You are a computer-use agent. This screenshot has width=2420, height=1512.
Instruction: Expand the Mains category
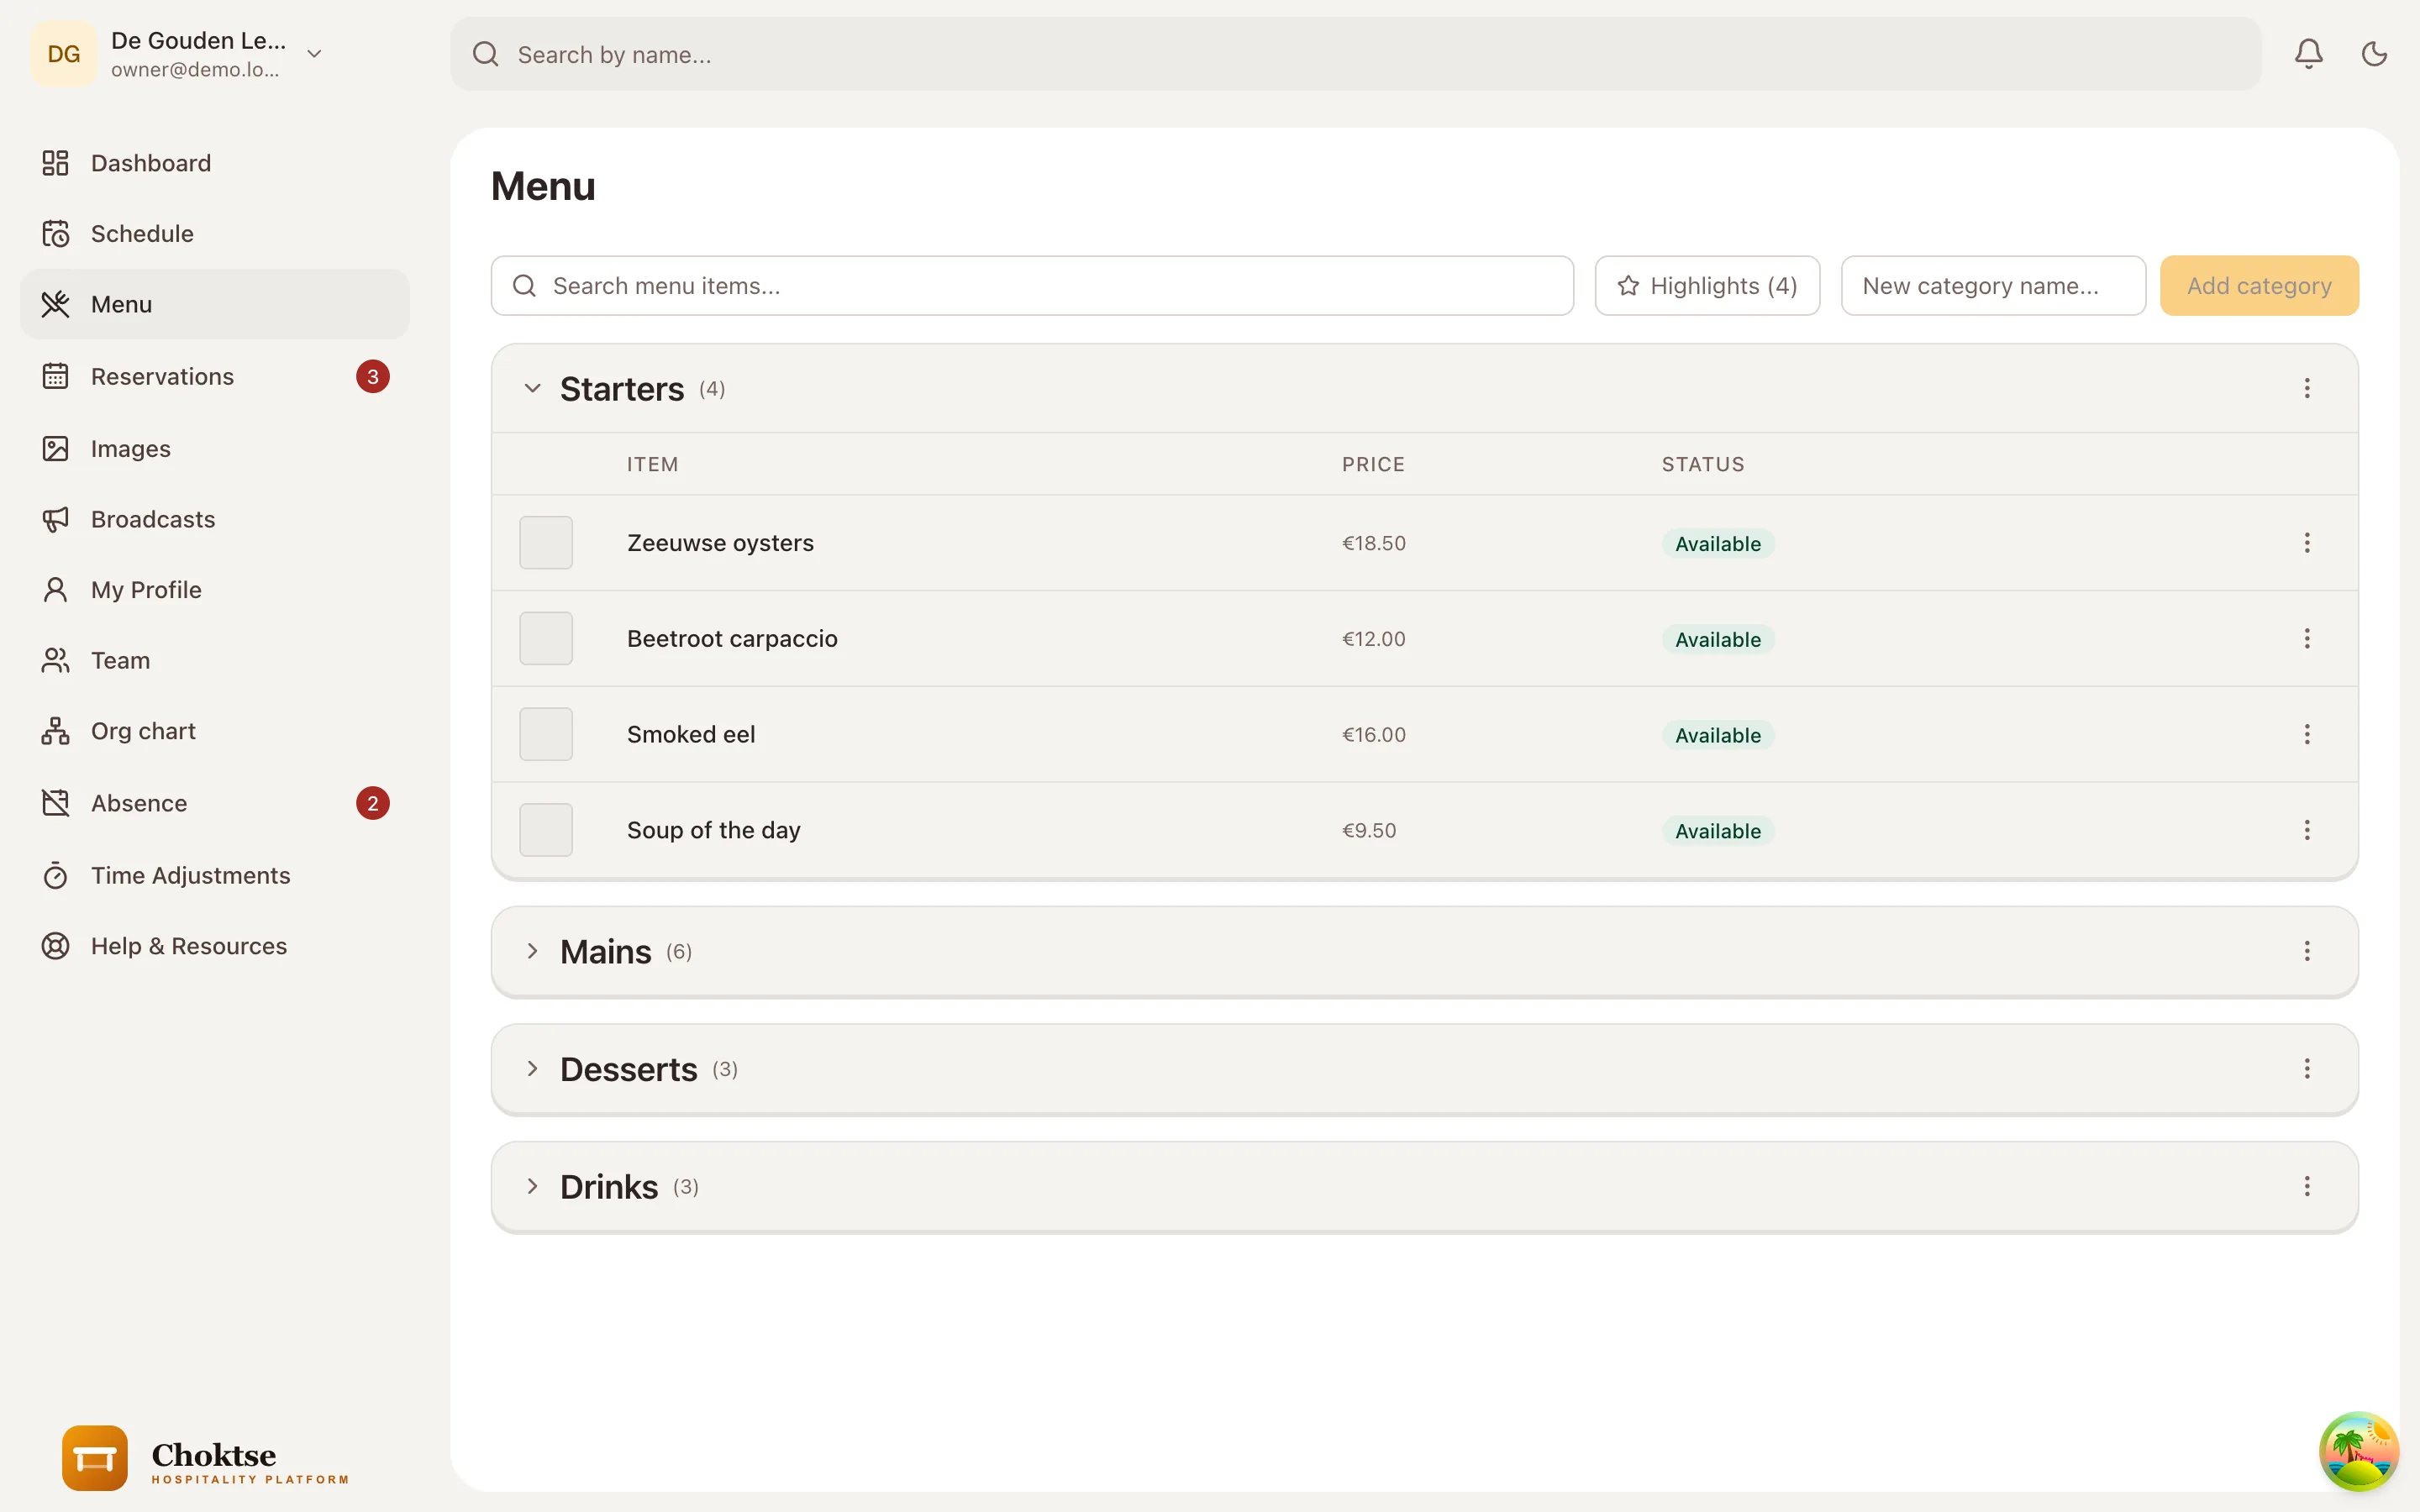pos(533,951)
